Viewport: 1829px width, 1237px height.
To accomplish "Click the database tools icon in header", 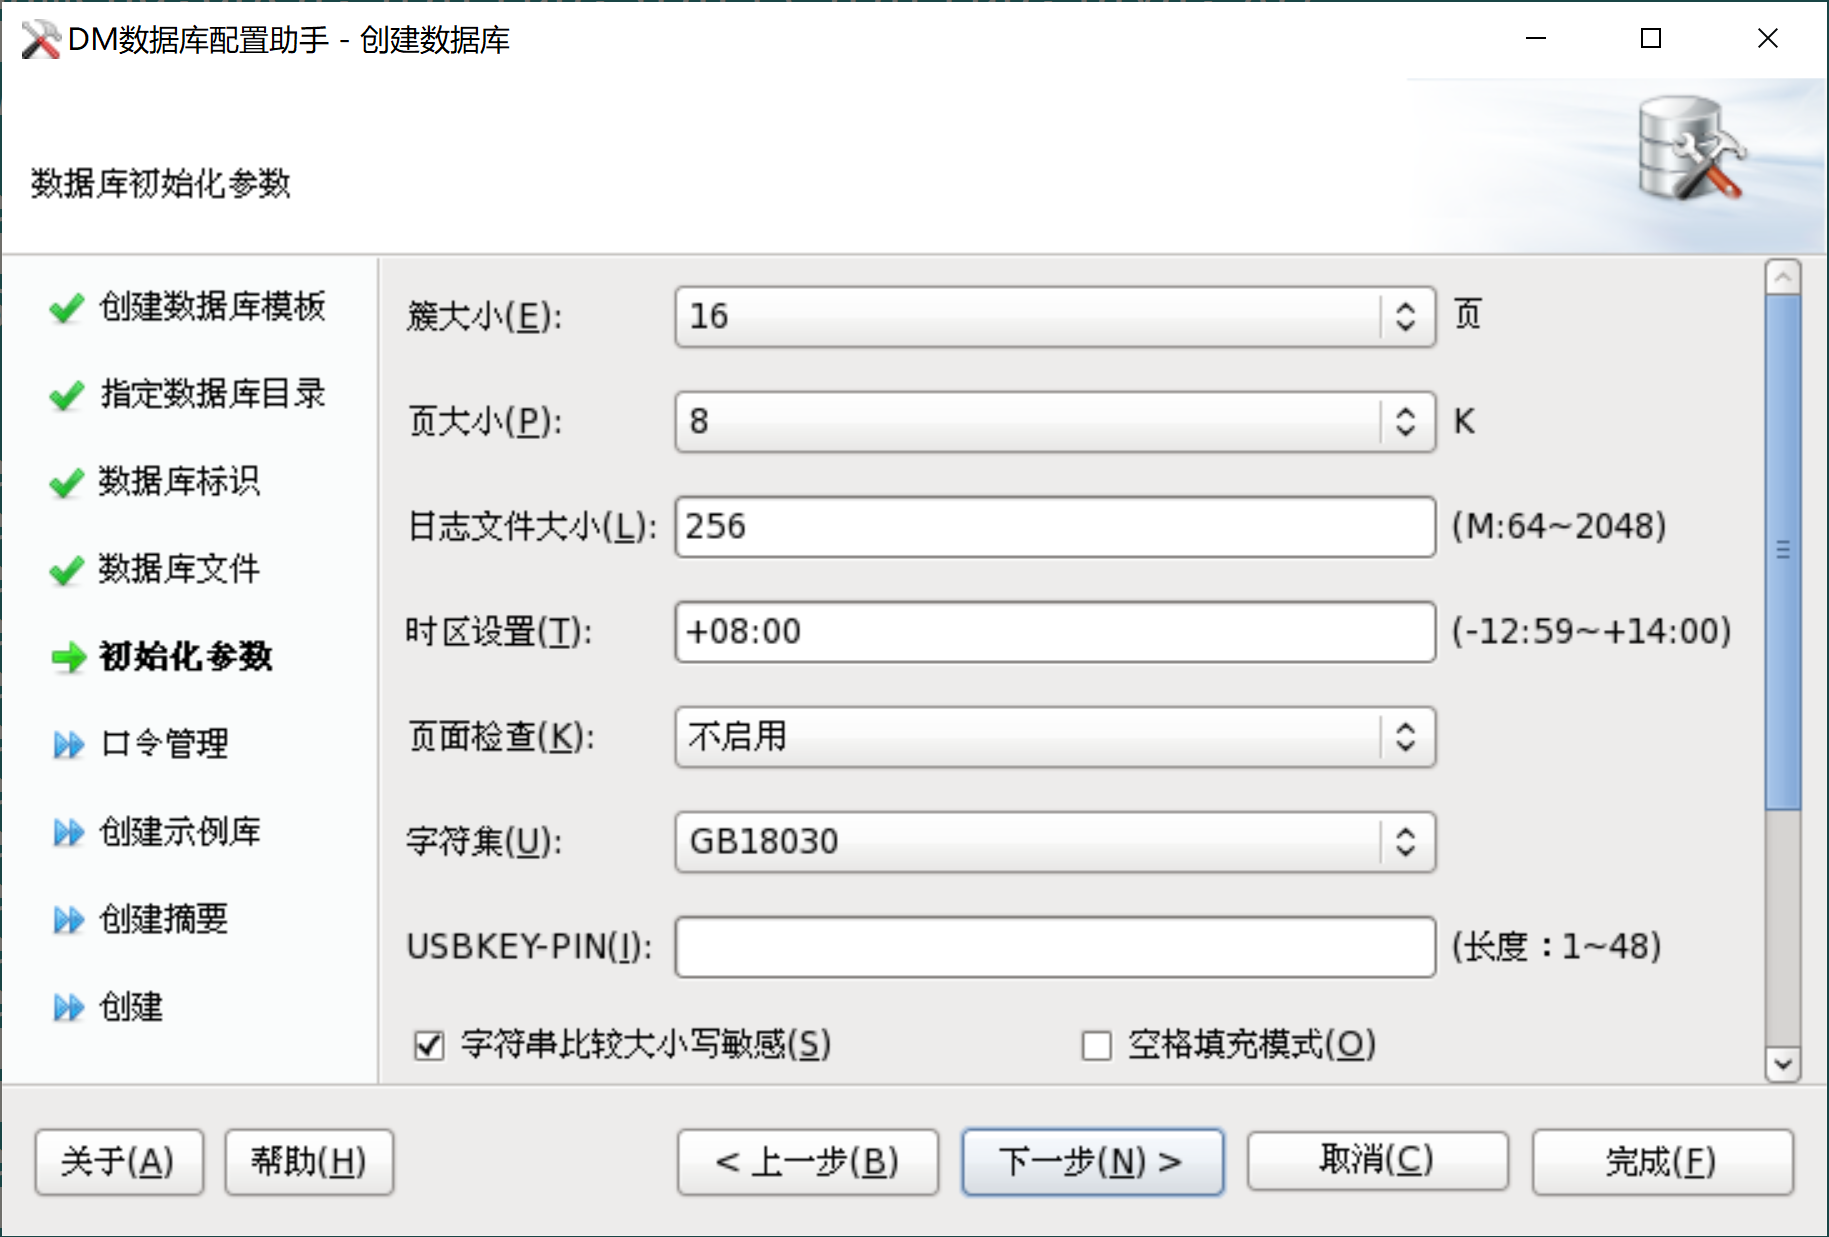I will (1690, 150).
